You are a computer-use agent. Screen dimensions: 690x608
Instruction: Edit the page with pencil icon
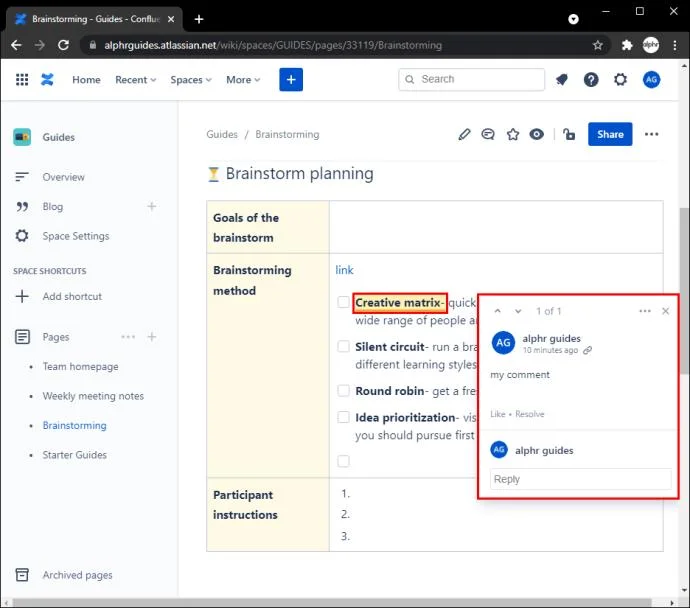[x=464, y=134]
